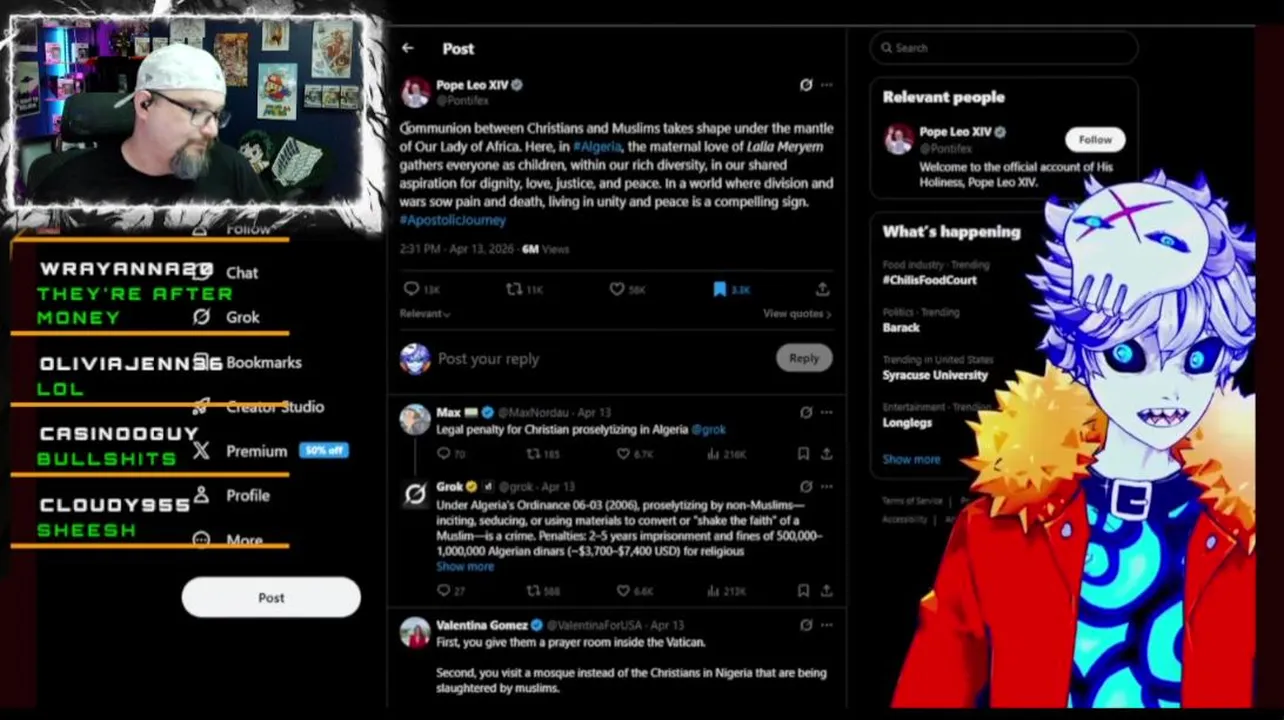Share the main post via share icon

coord(822,289)
